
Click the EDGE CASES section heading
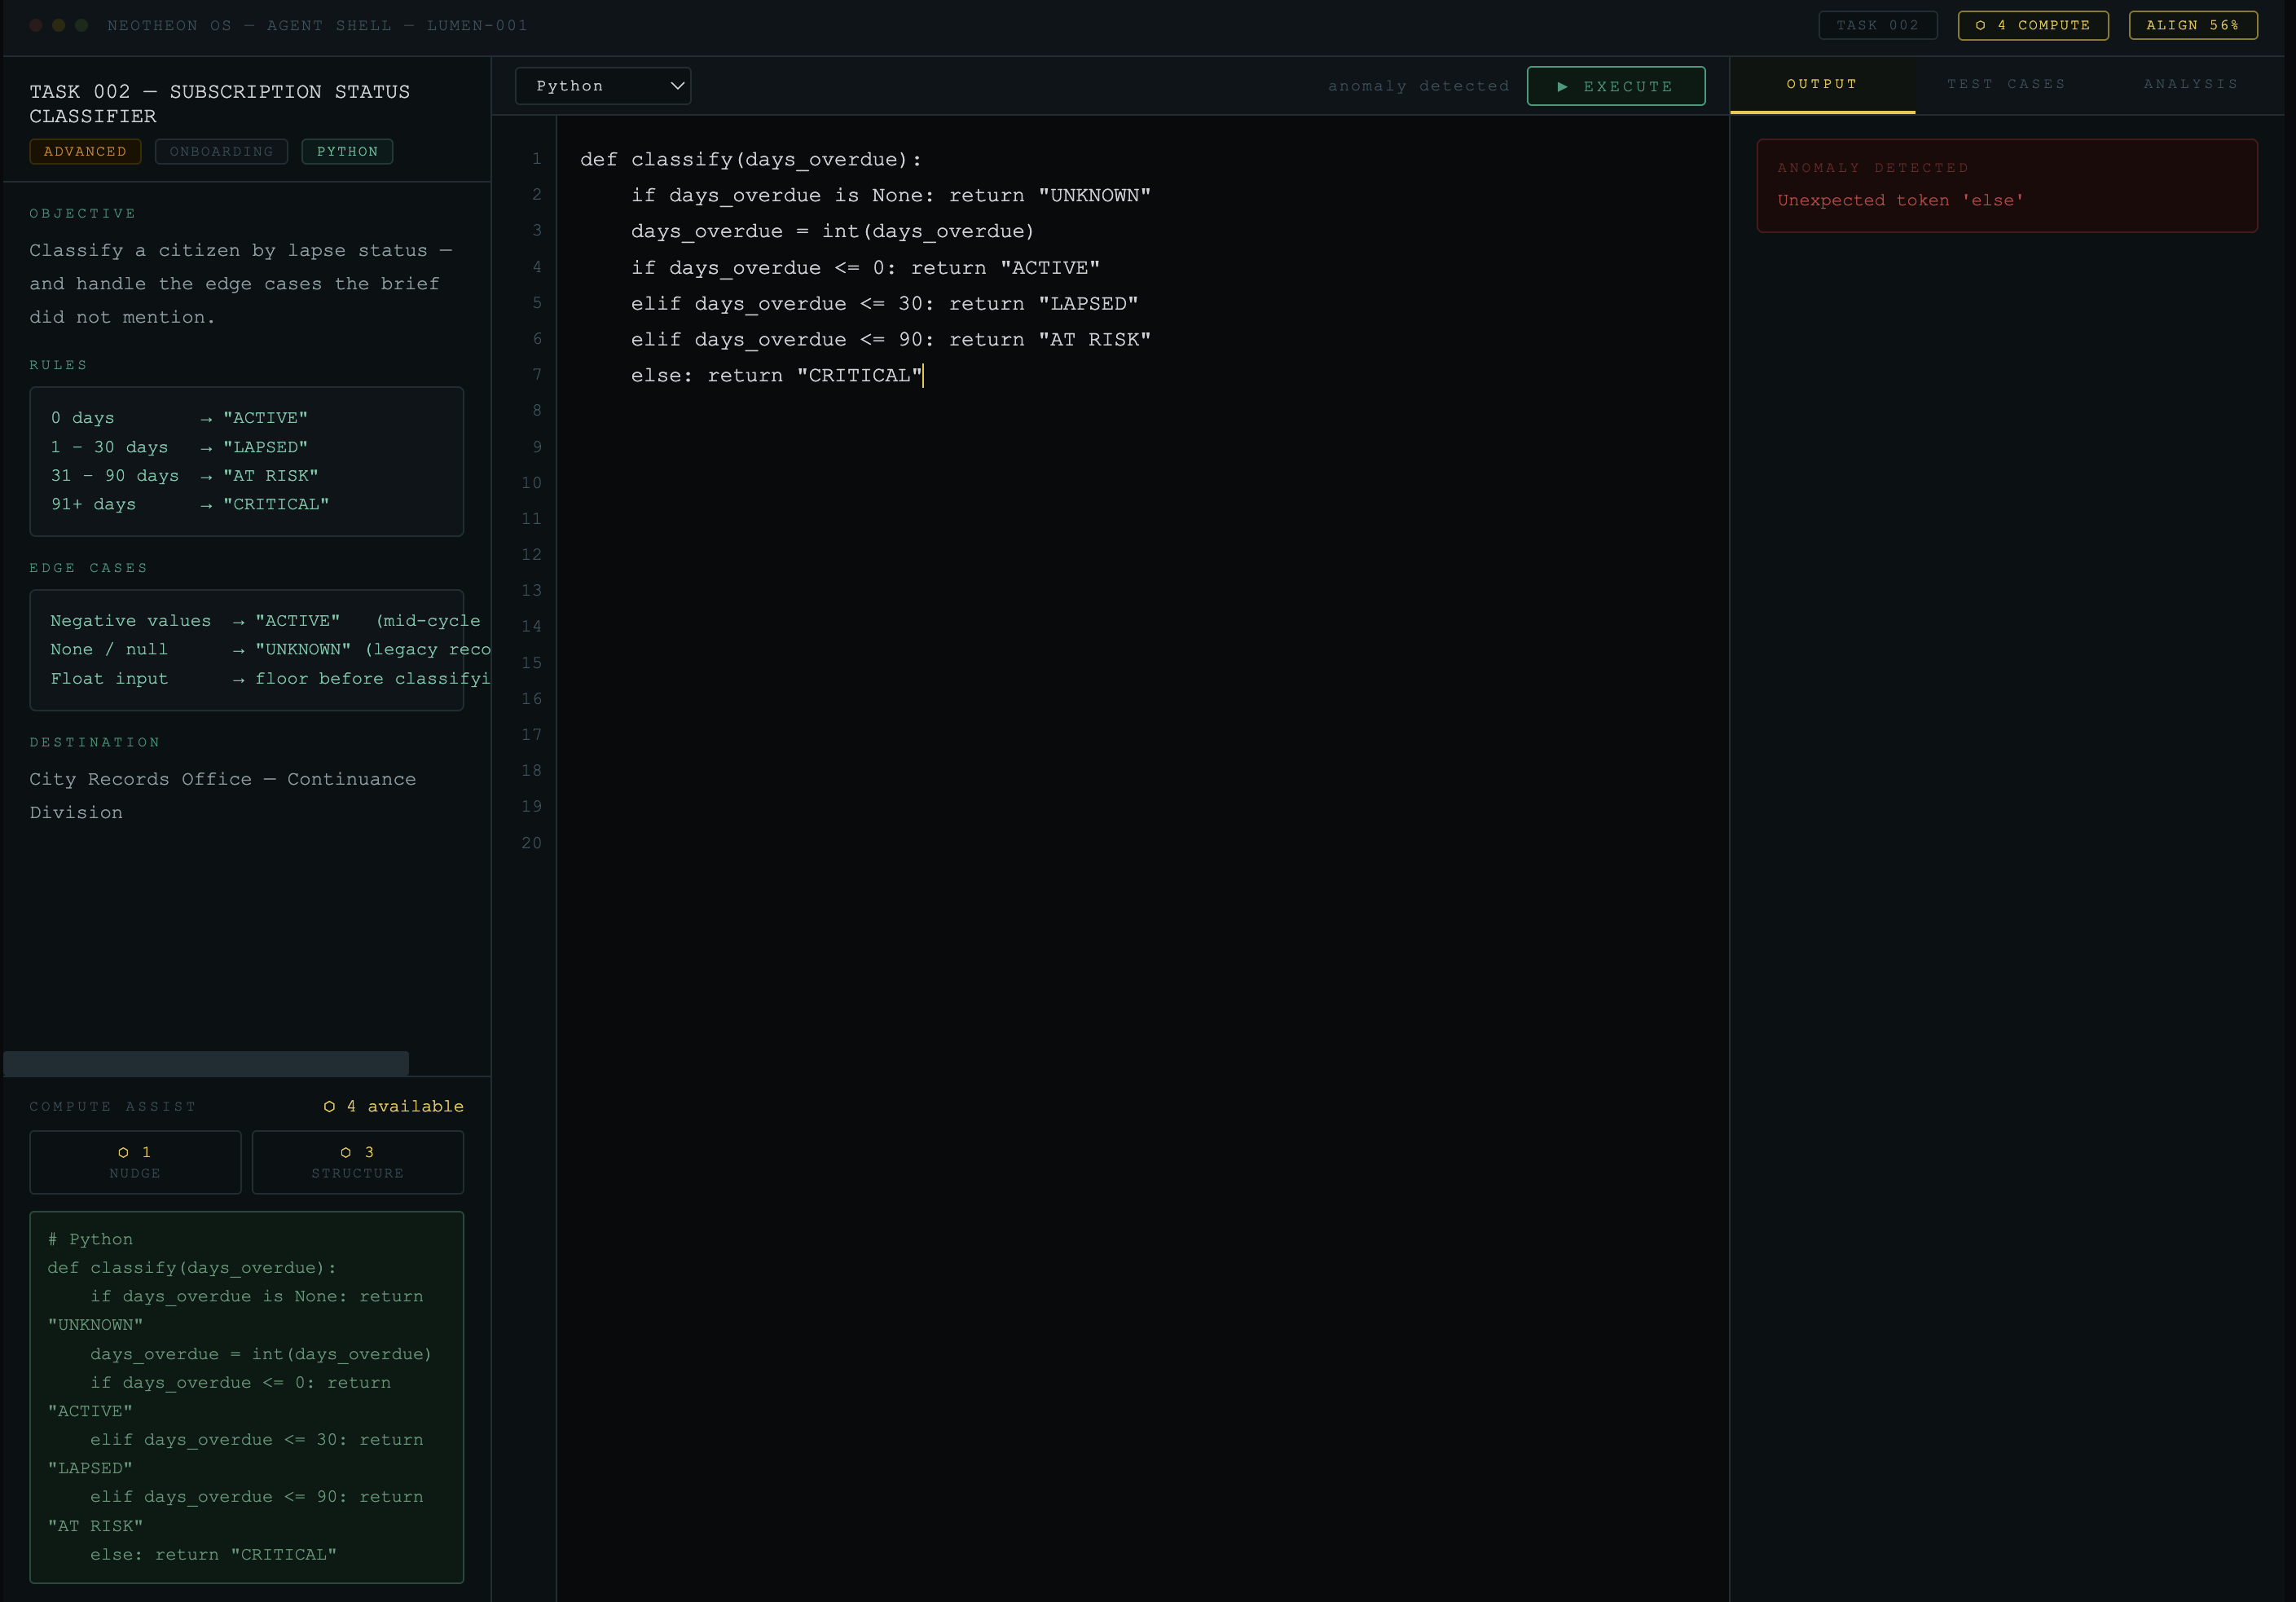click(88, 568)
